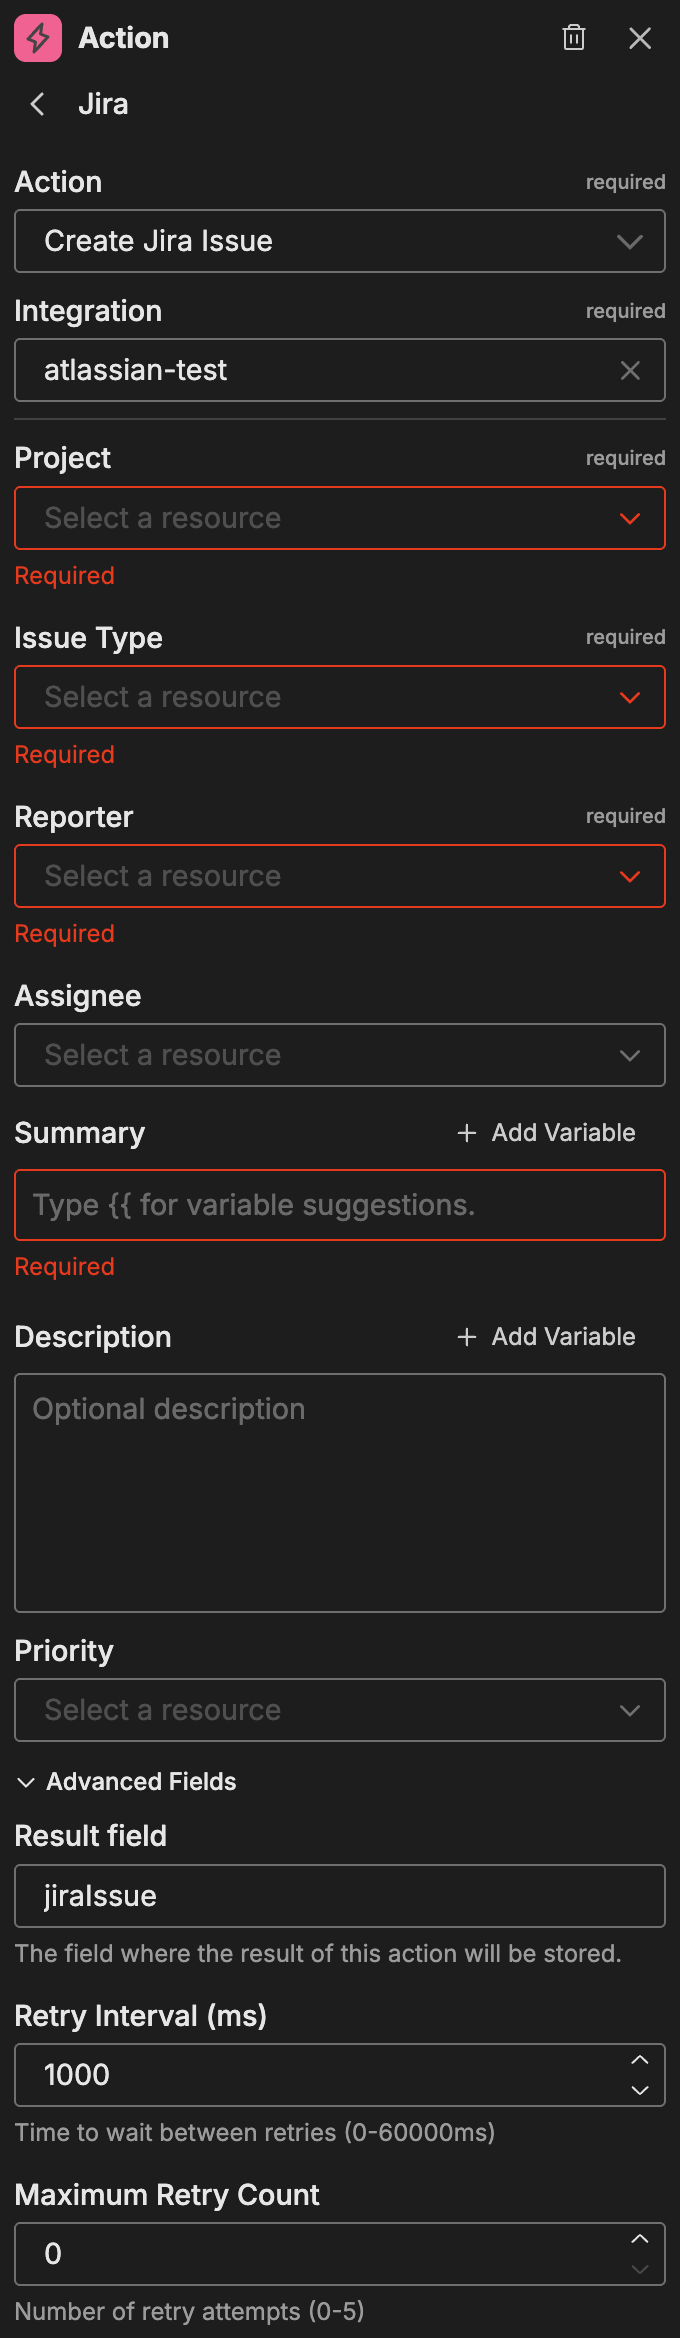Click the pink lightning Action icon
Screen dimensions: 680x2338
[38, 38]
